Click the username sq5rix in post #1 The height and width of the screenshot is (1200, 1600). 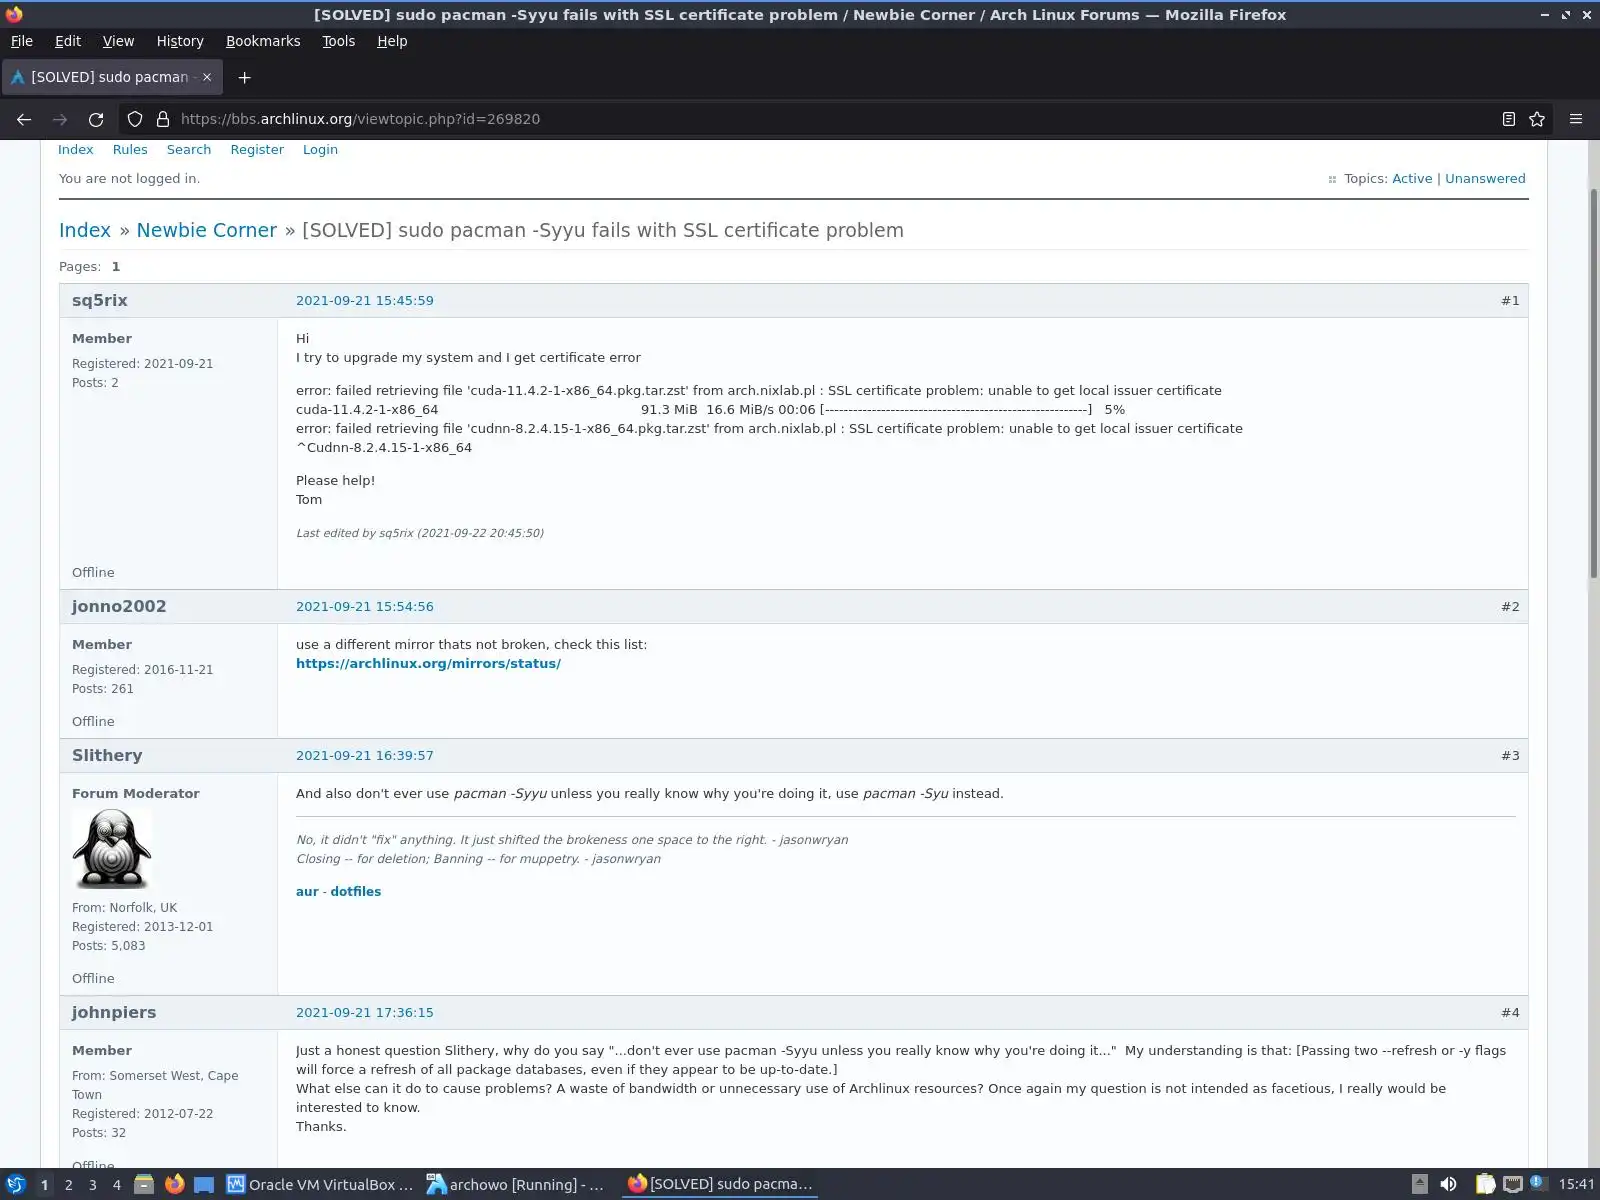pos(100,301)
